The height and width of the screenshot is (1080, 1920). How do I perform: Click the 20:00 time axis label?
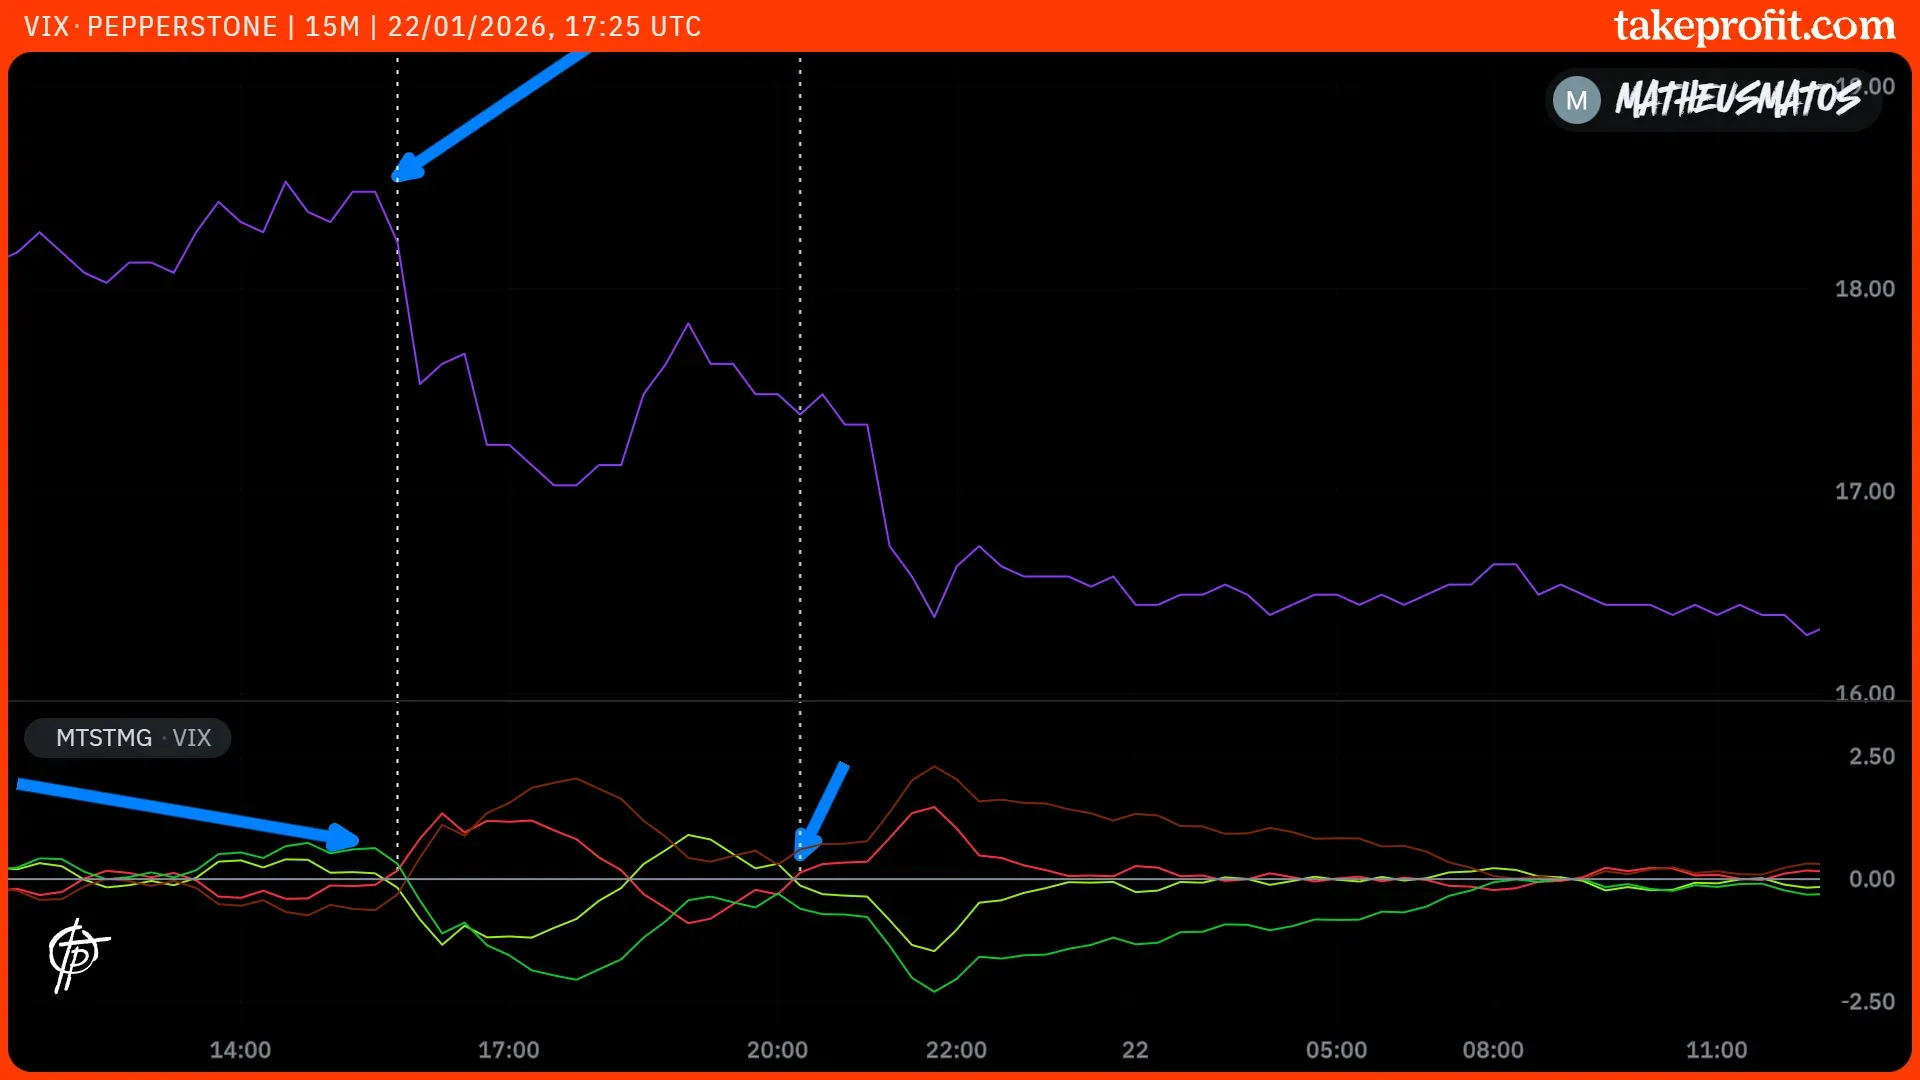coord(777,1050)
